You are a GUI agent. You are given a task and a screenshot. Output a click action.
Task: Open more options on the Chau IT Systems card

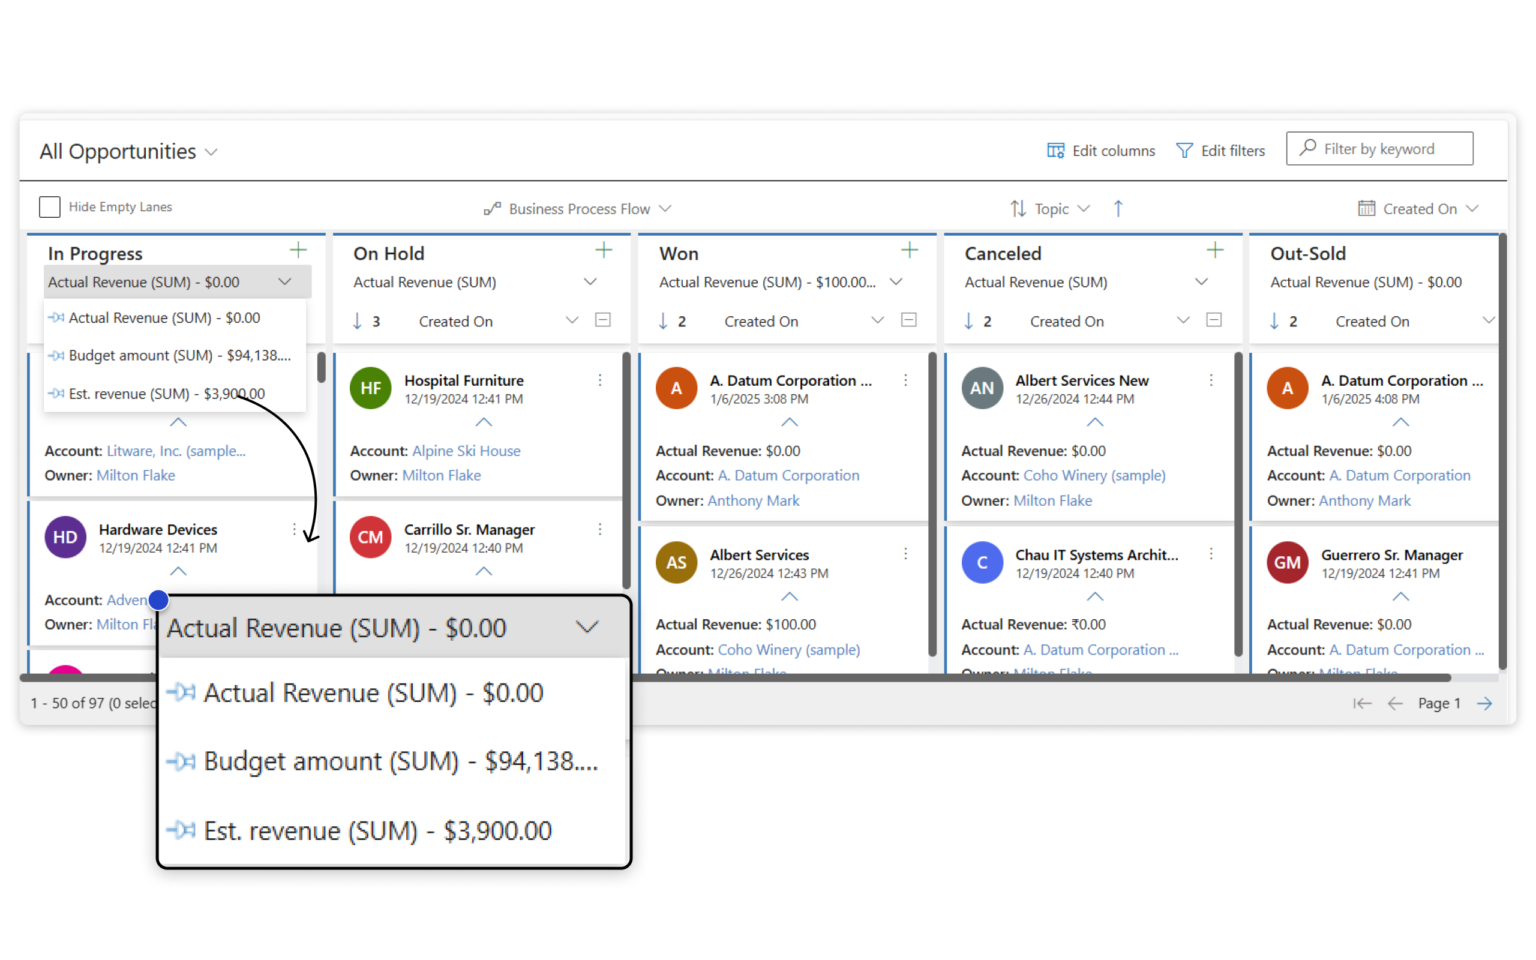coord(1211,554)
